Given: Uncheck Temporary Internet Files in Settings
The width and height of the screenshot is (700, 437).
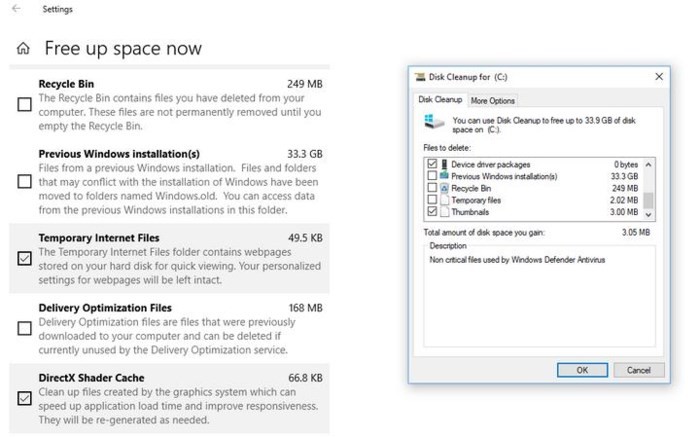Looking at the screenshot, I should [x=24, y=259].
